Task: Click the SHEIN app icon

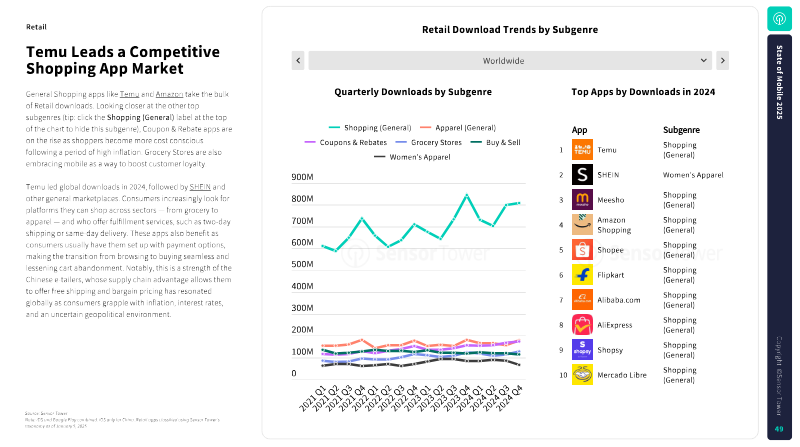Action: tap(582, 175)
